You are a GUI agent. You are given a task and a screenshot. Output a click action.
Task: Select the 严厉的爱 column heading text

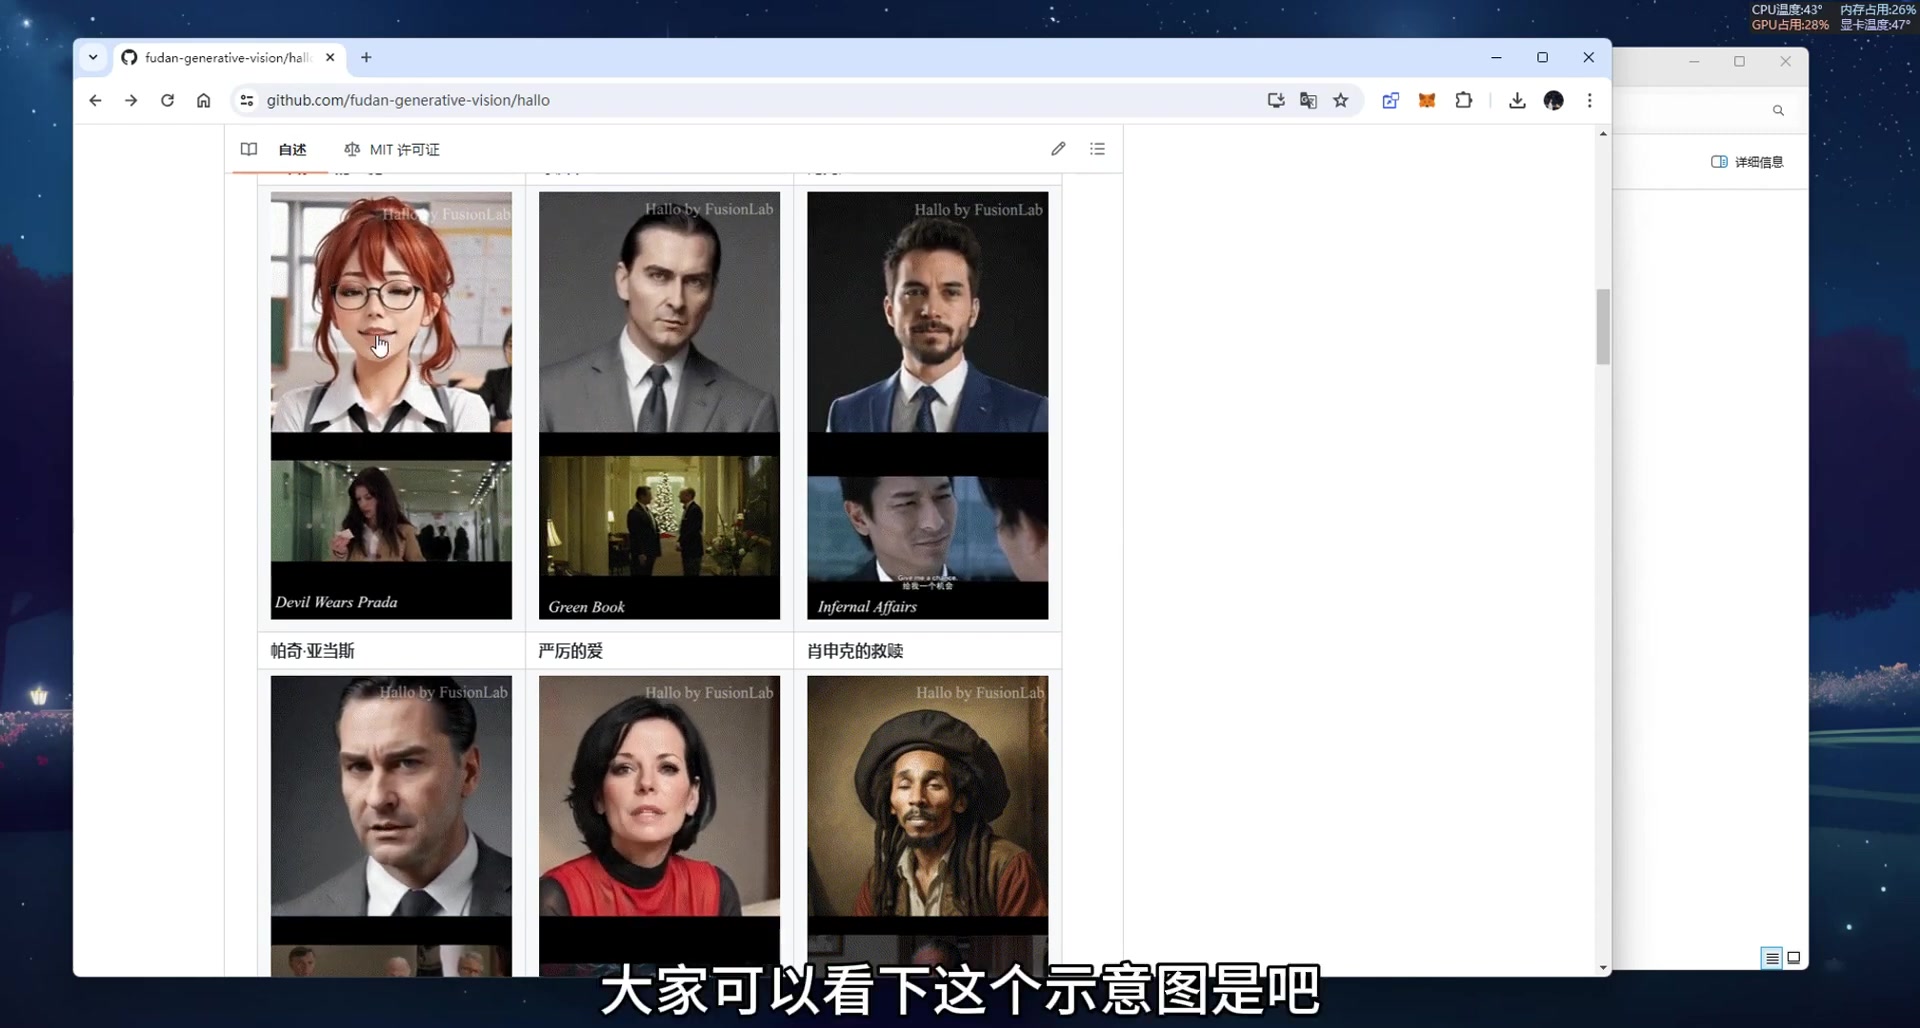point(570,651)
